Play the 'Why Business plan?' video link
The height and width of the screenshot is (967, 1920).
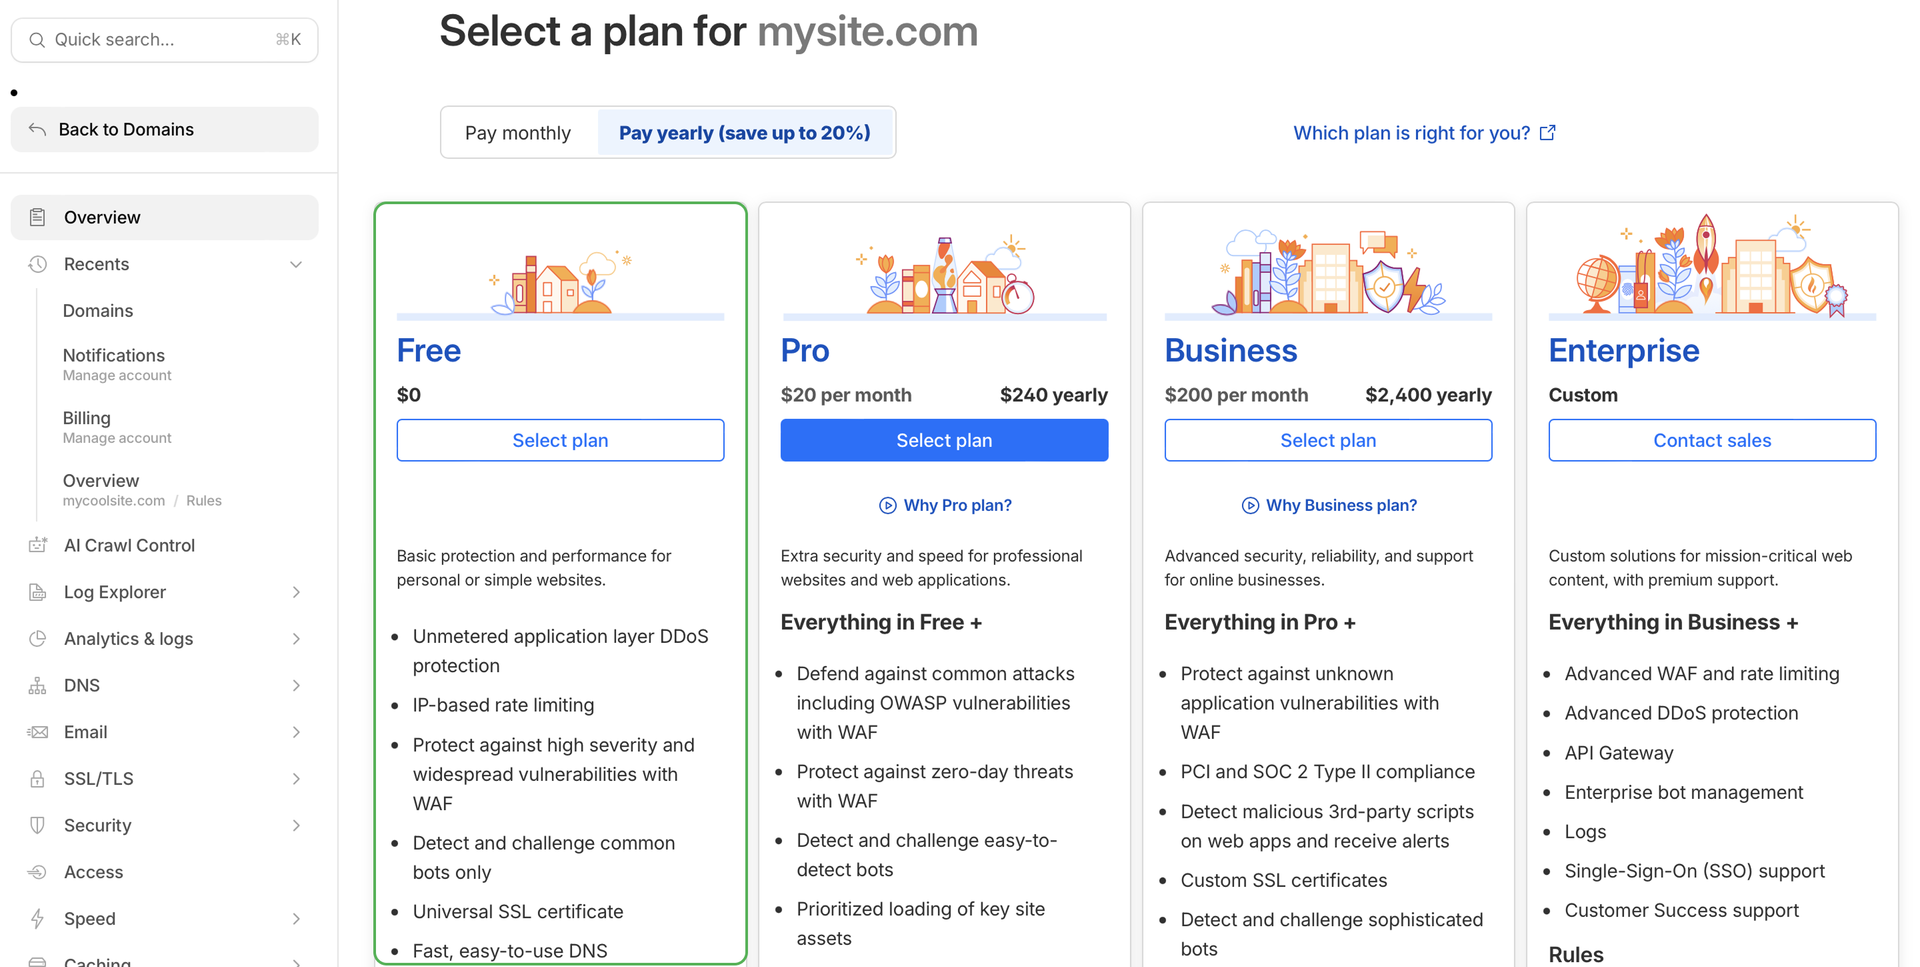[x=1329, y=506]
